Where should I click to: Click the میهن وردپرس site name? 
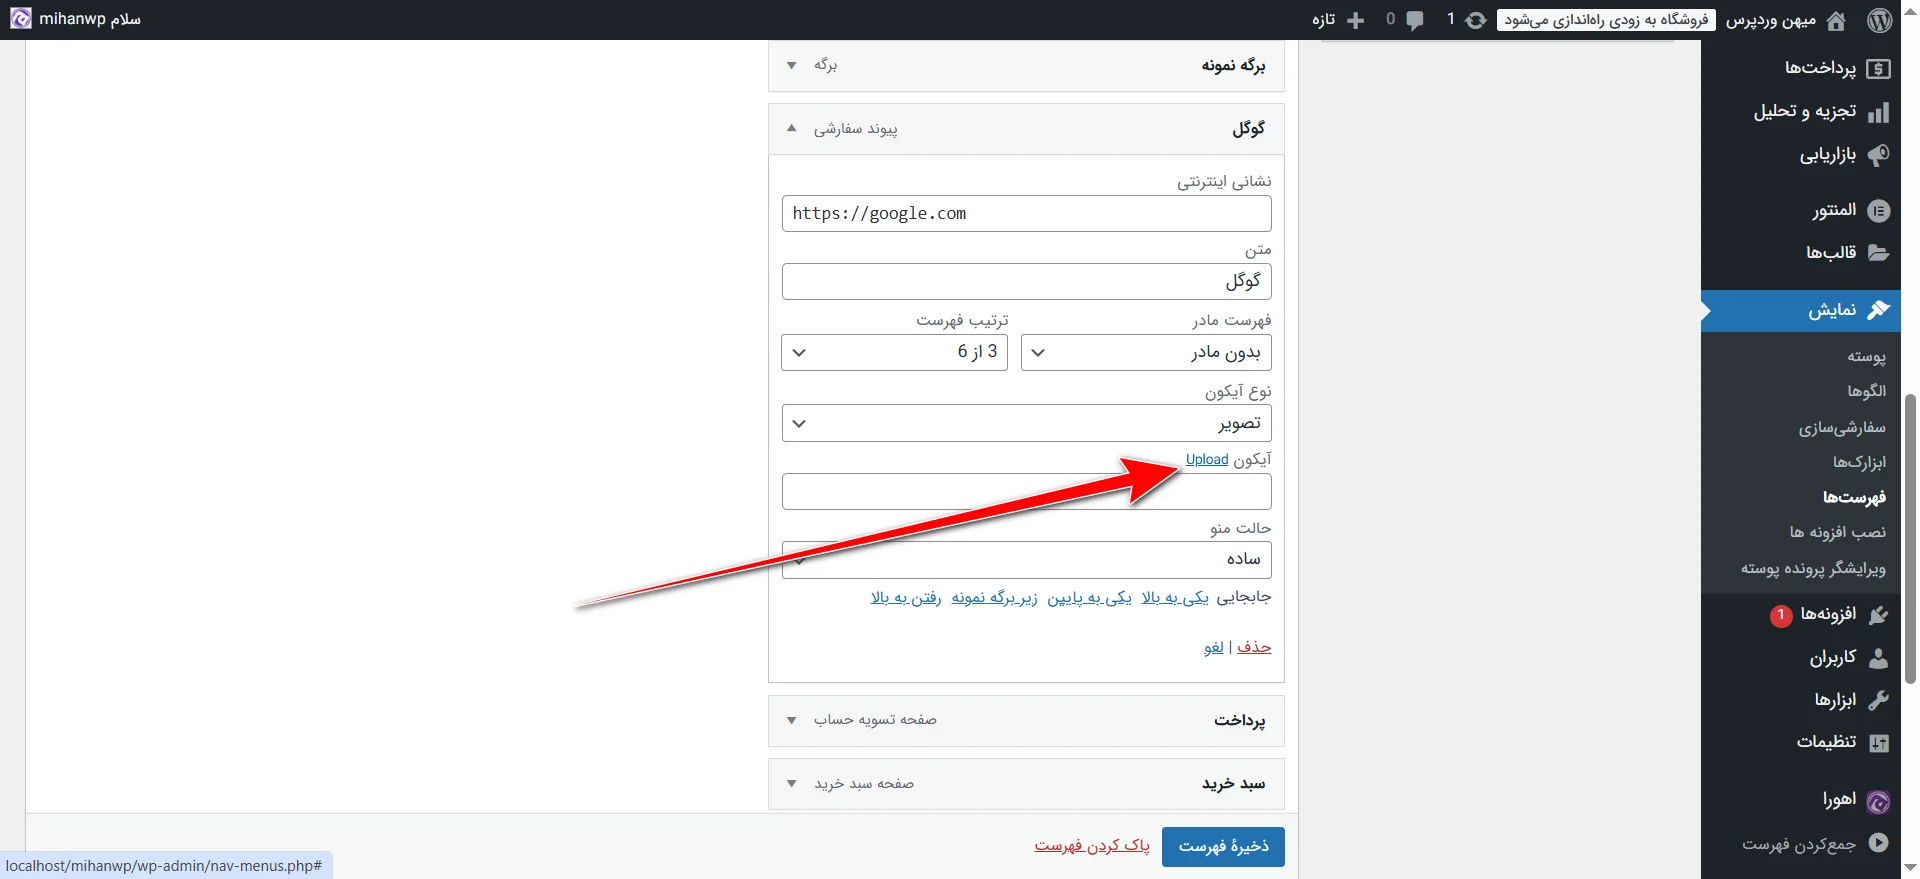pos(1771,20)
